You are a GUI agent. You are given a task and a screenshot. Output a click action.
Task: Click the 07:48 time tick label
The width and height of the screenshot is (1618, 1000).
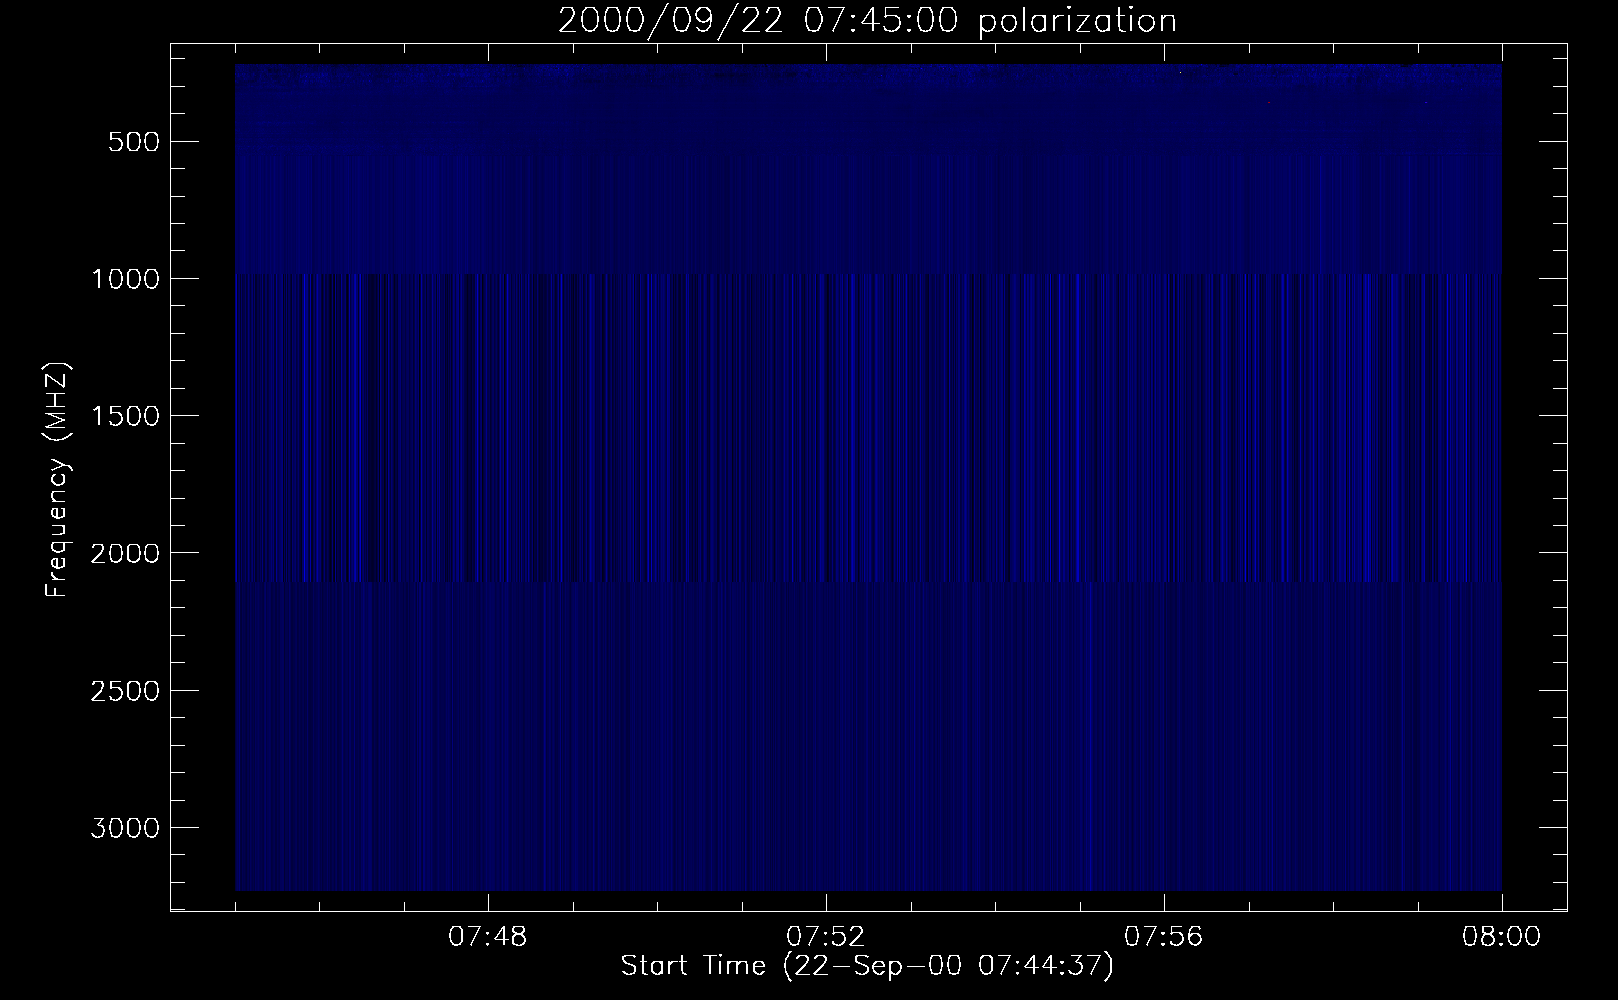pyautogui.click(x=488, y=937)
